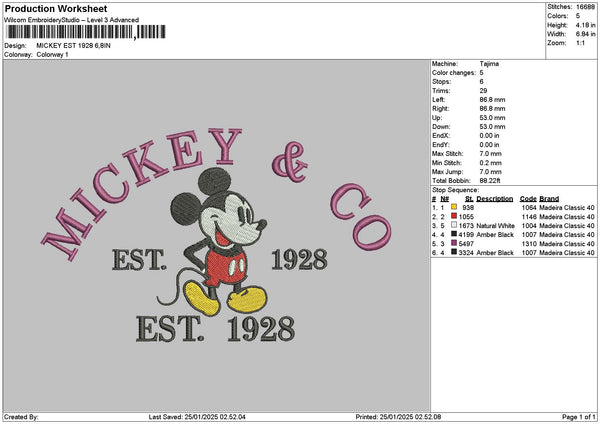Click the black swatch in the 3324 stitch row
Viewport: 600px width, 424px height.
pyautogui.click(x=454, y=252)
